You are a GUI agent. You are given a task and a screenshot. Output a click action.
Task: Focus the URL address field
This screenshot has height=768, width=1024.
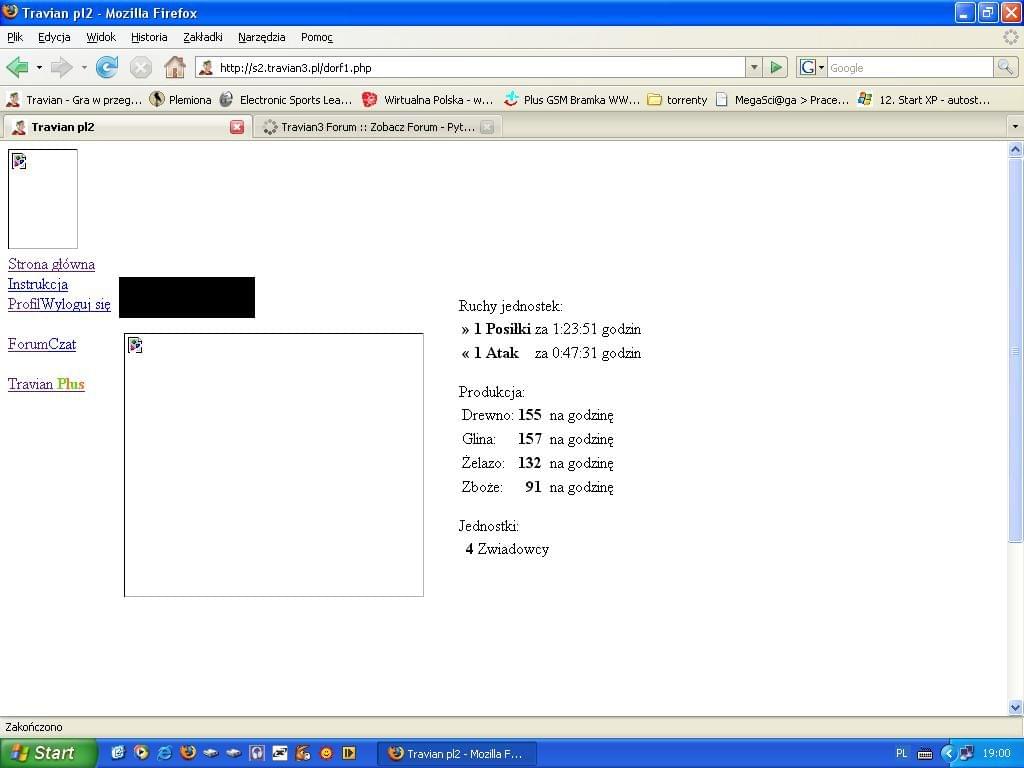[x=480, y=67]
